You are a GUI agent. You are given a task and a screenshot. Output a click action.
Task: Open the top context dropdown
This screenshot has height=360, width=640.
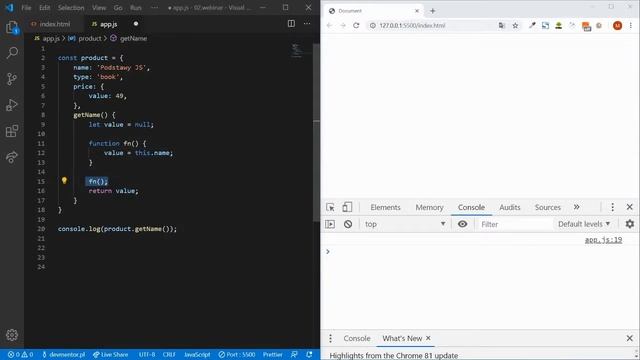click(x=405, y=224)
